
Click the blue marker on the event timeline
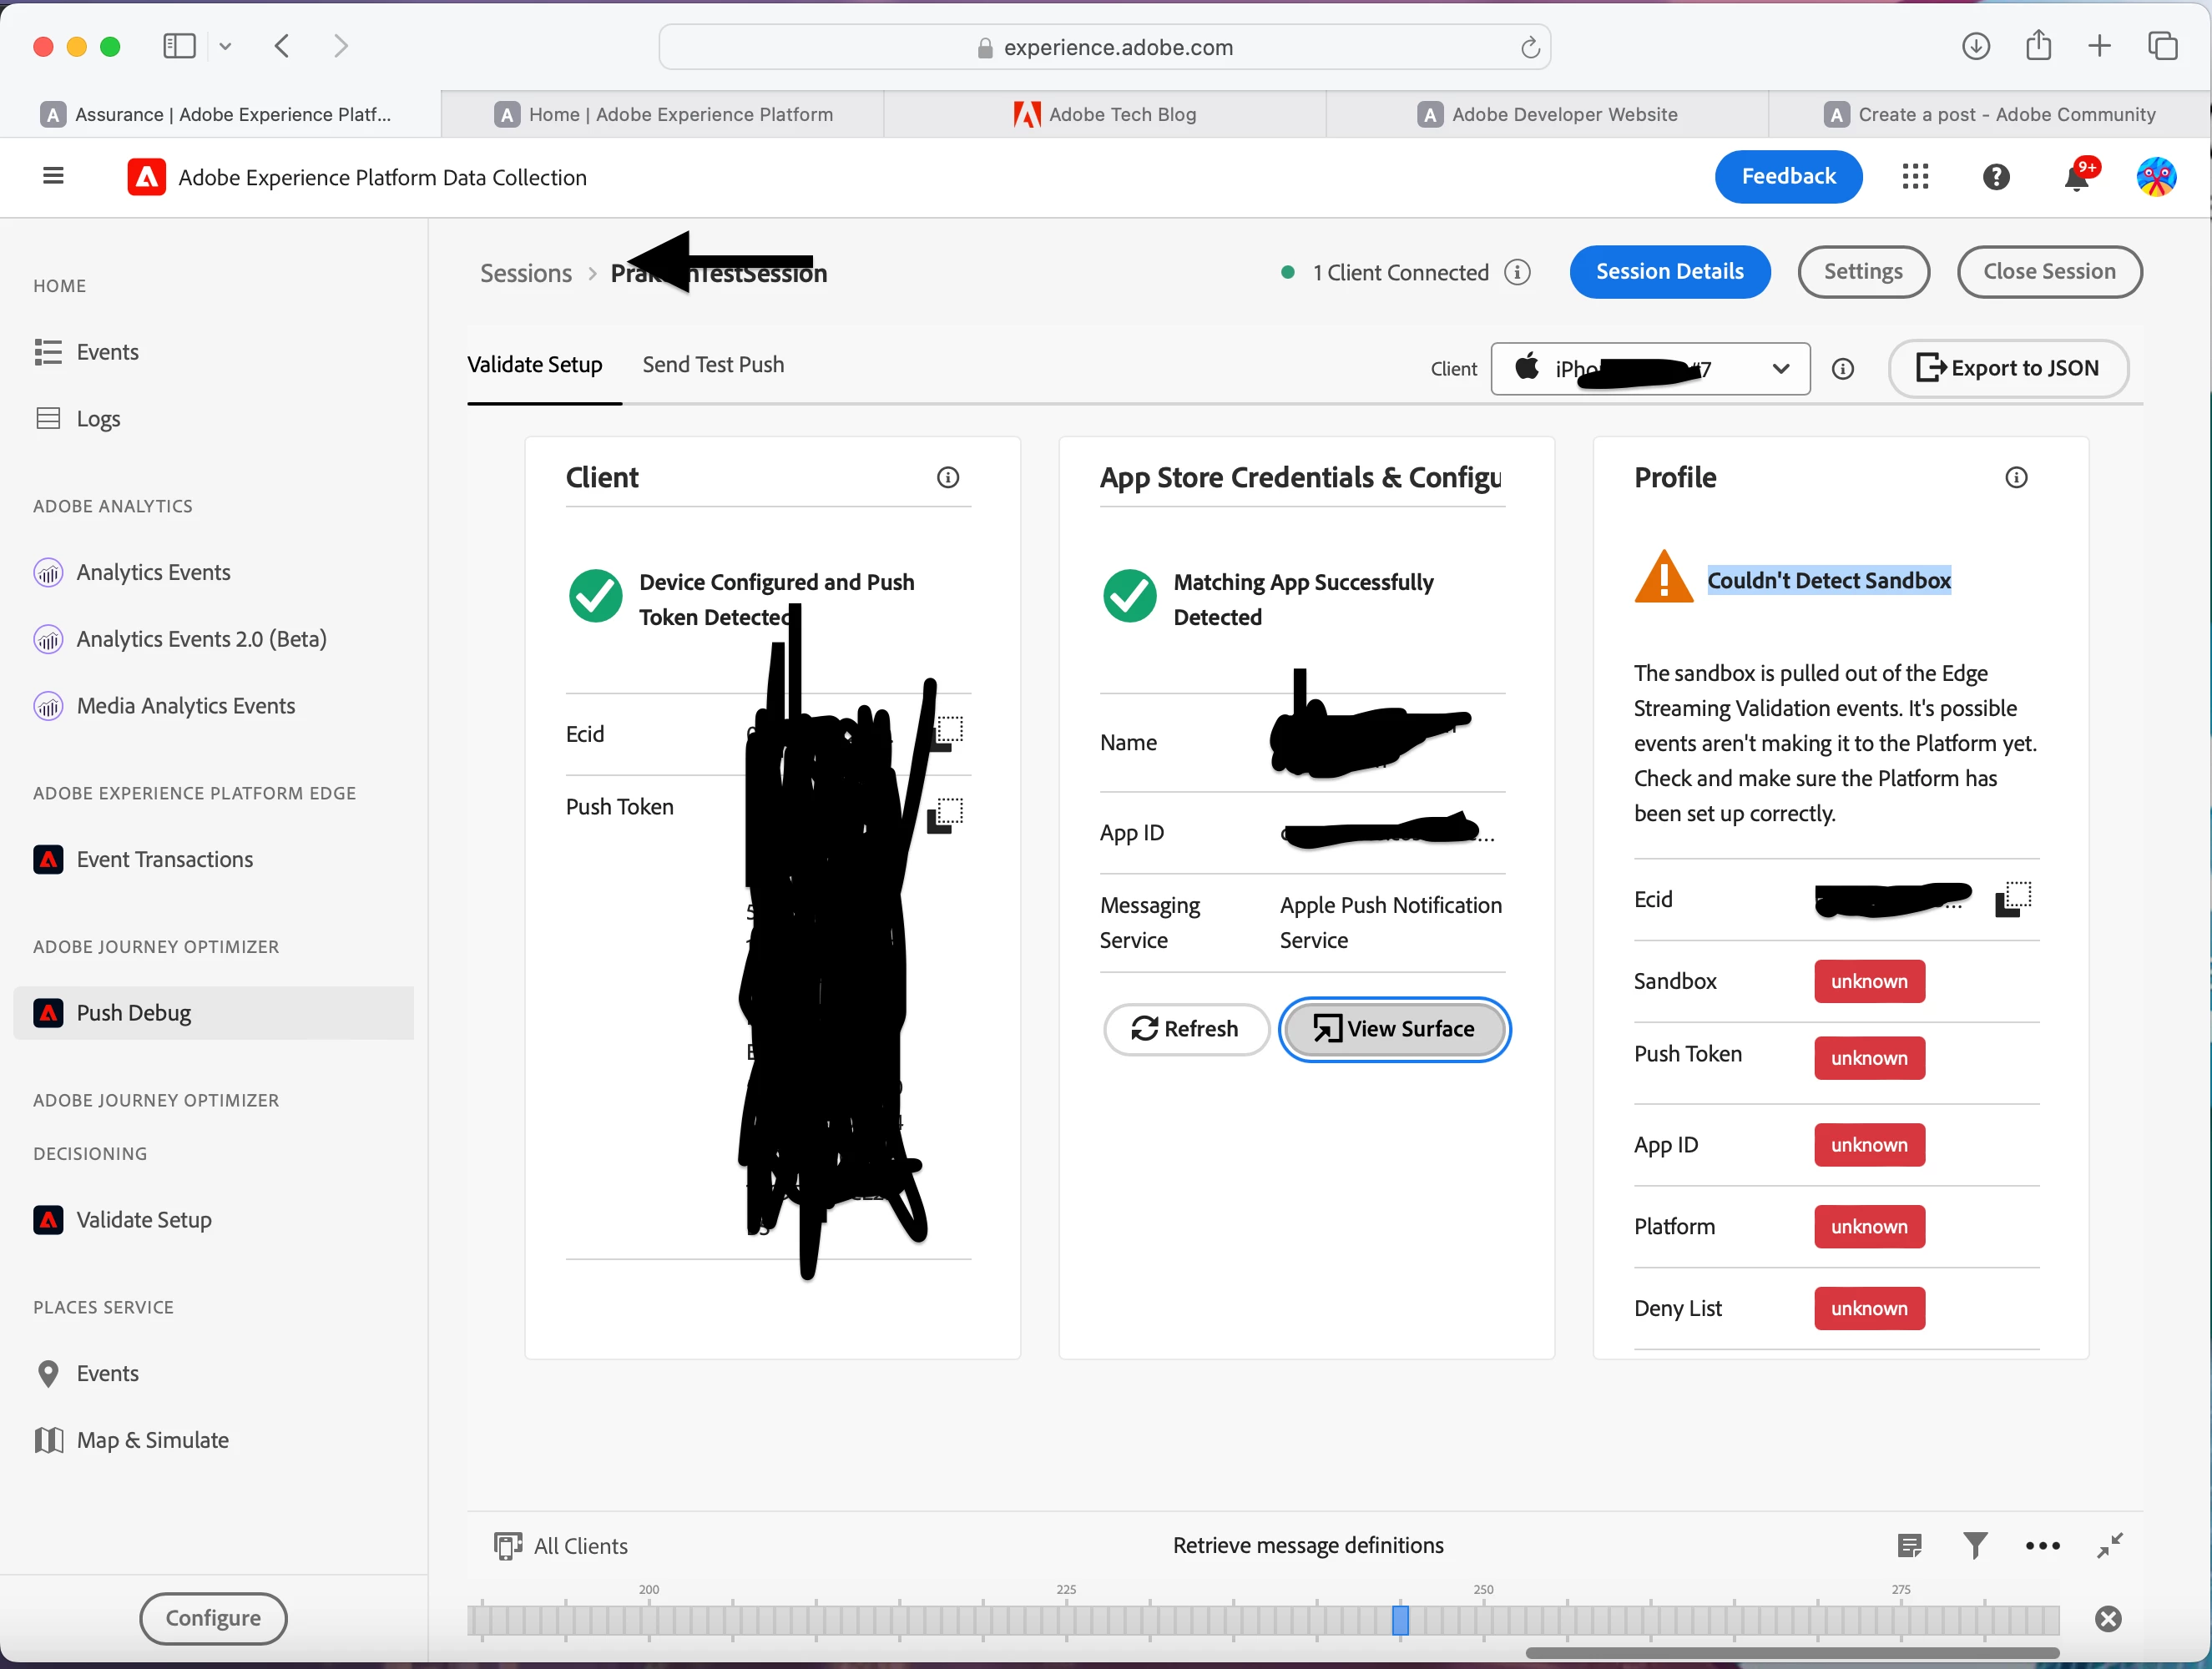coord(1399,1619)
